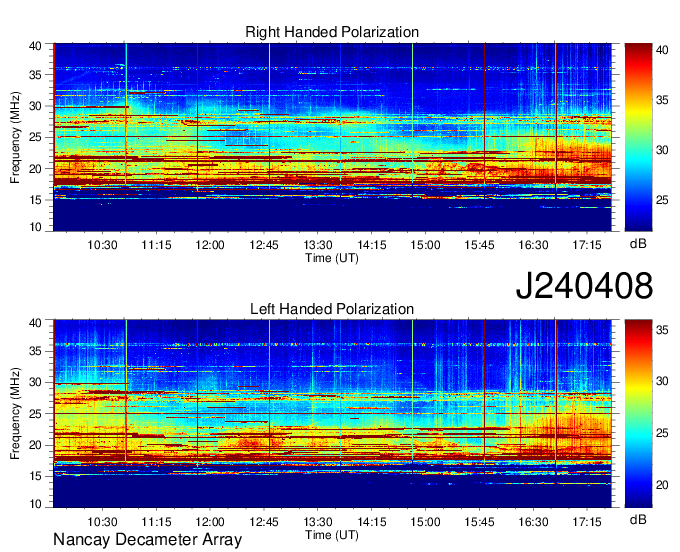The height and width of the screenshot is (552, 680).
Task: Click the 10 MHz tick label on bottom plot
Action: 35,504
